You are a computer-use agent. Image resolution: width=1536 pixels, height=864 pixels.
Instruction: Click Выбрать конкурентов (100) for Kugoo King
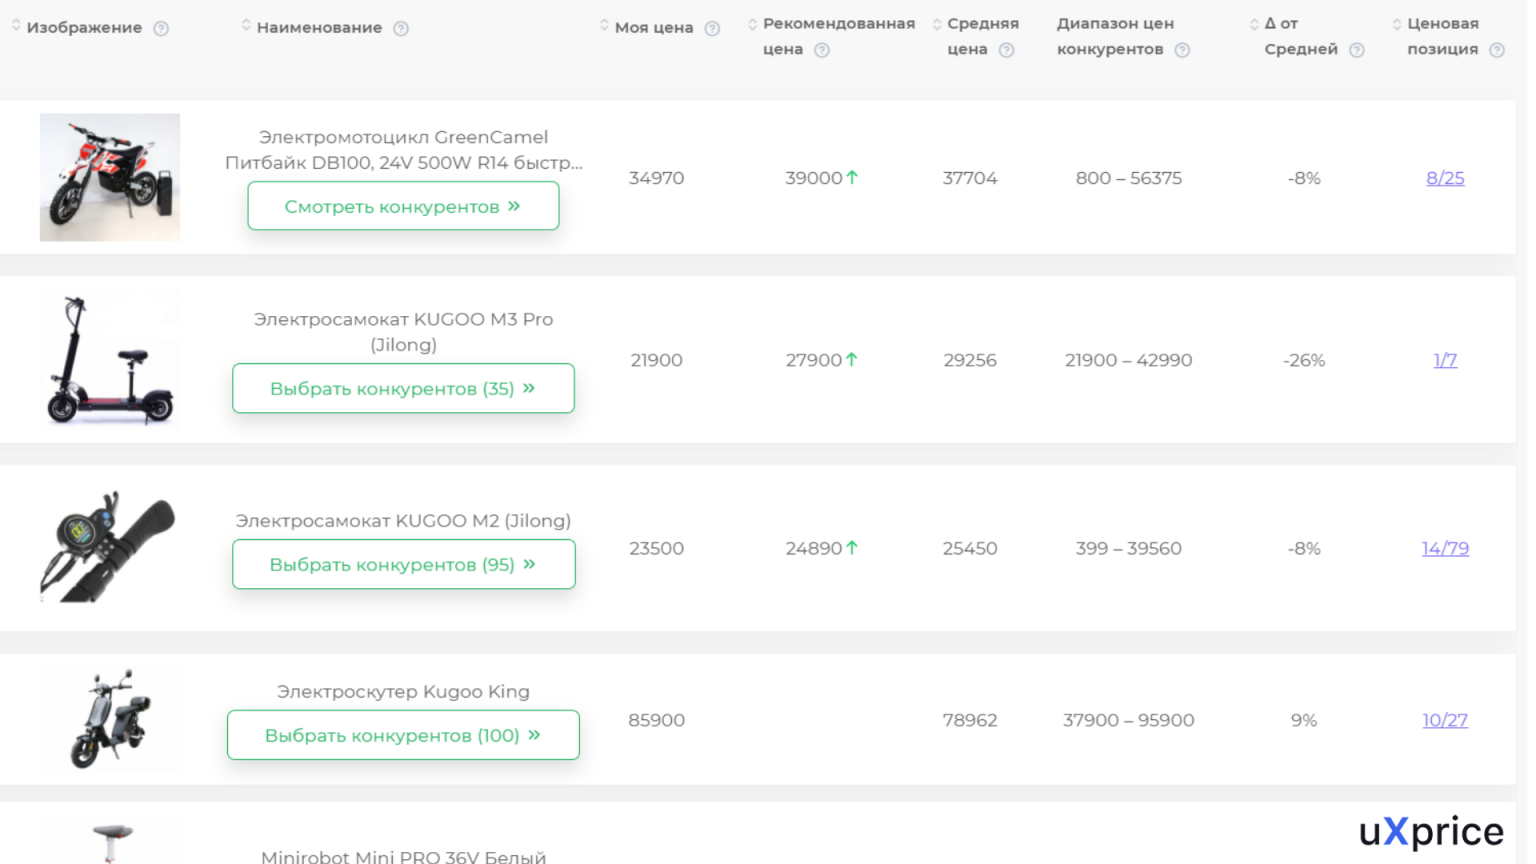pyautogui.click(x=403, y=735)
